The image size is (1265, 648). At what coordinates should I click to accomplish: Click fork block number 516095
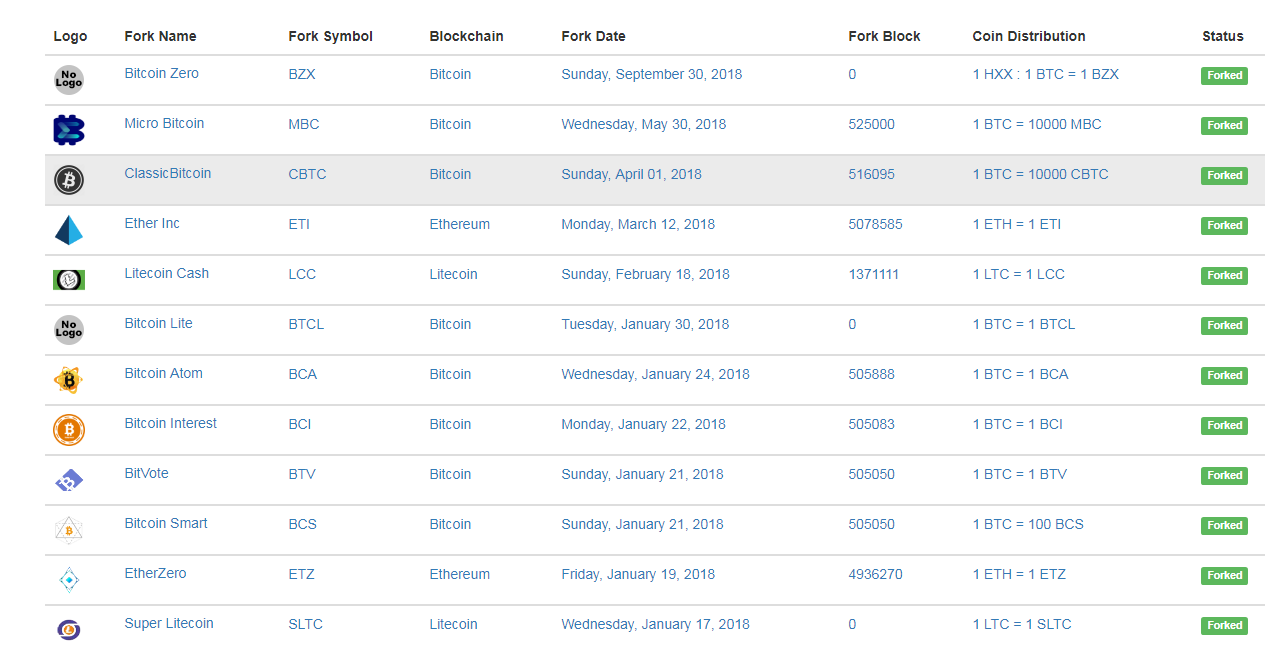[x=871, y=174]
